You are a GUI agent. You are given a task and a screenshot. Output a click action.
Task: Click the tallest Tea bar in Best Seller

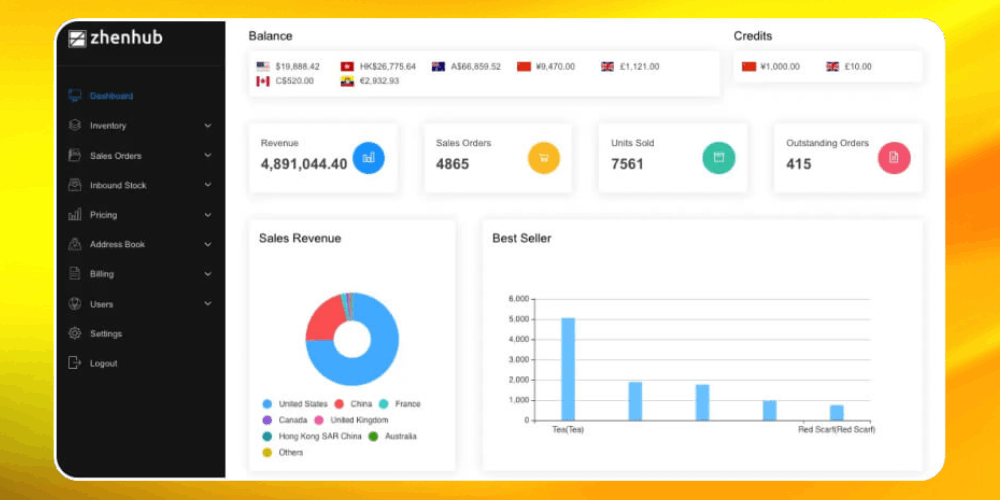pos(568,368)
